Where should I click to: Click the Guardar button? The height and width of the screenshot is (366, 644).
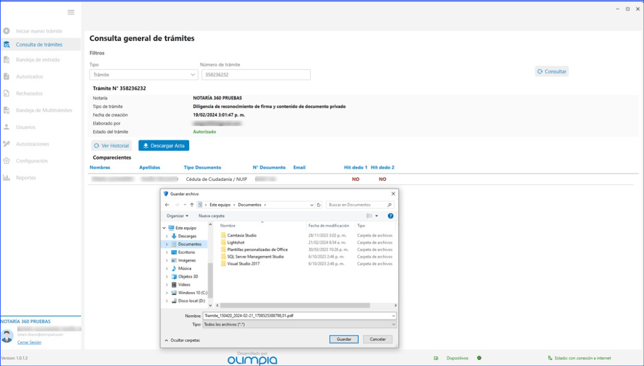tap(344, 339)
